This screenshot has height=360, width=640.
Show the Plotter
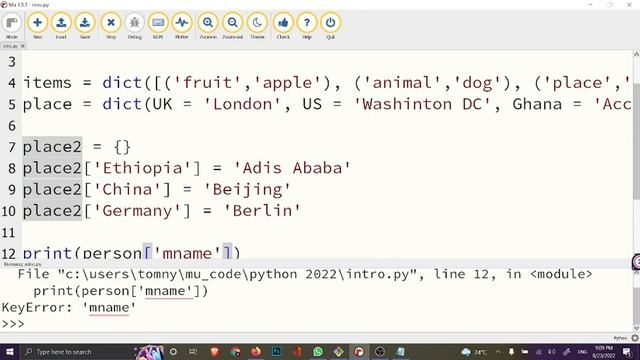click(x=182, y=25)
